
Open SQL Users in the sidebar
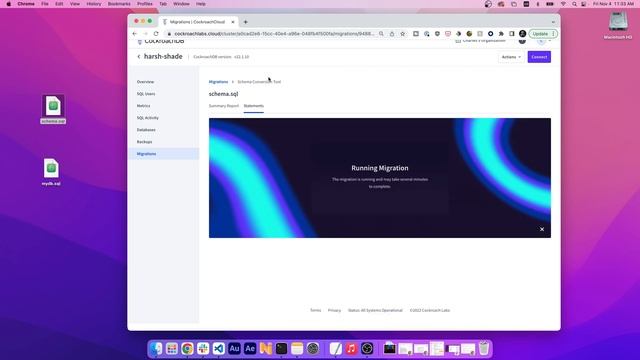coord(146,94)
